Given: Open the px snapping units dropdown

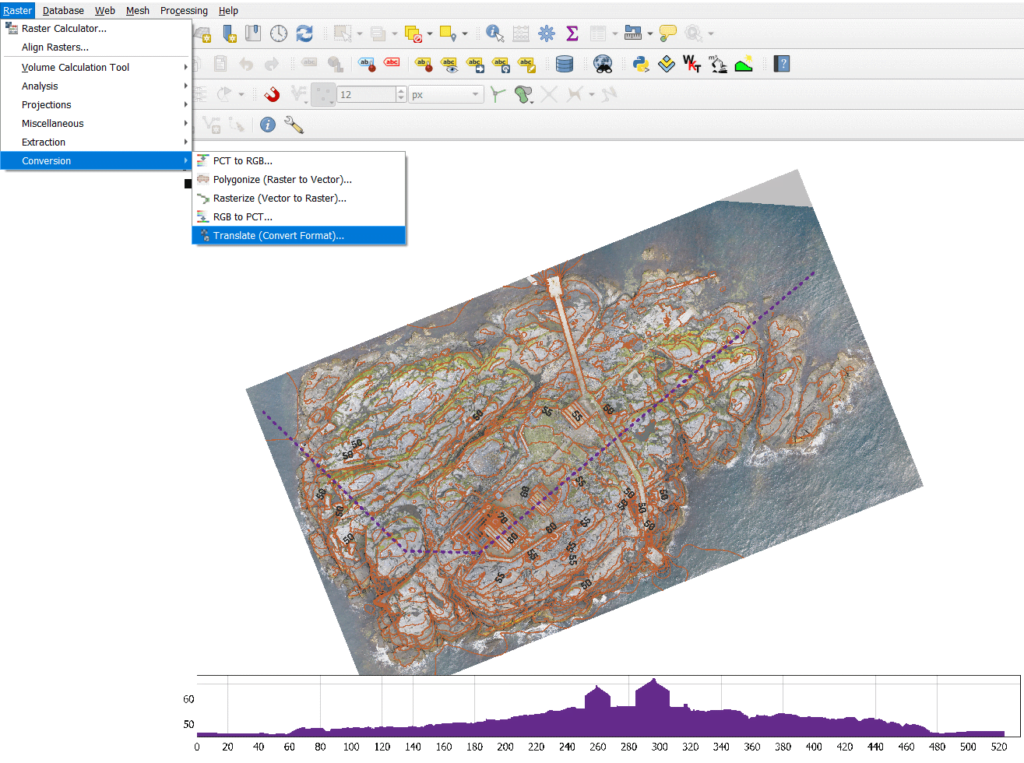Looking at the screenshot, I should pyautogui.click(x=445, y=95).
